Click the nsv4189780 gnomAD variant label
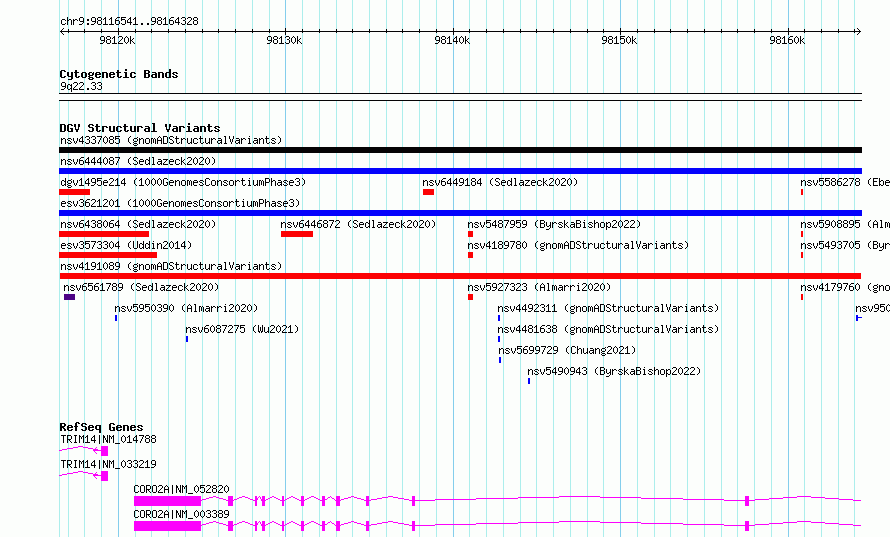Viewport: 890px width, 537px height. coord(578,245)
